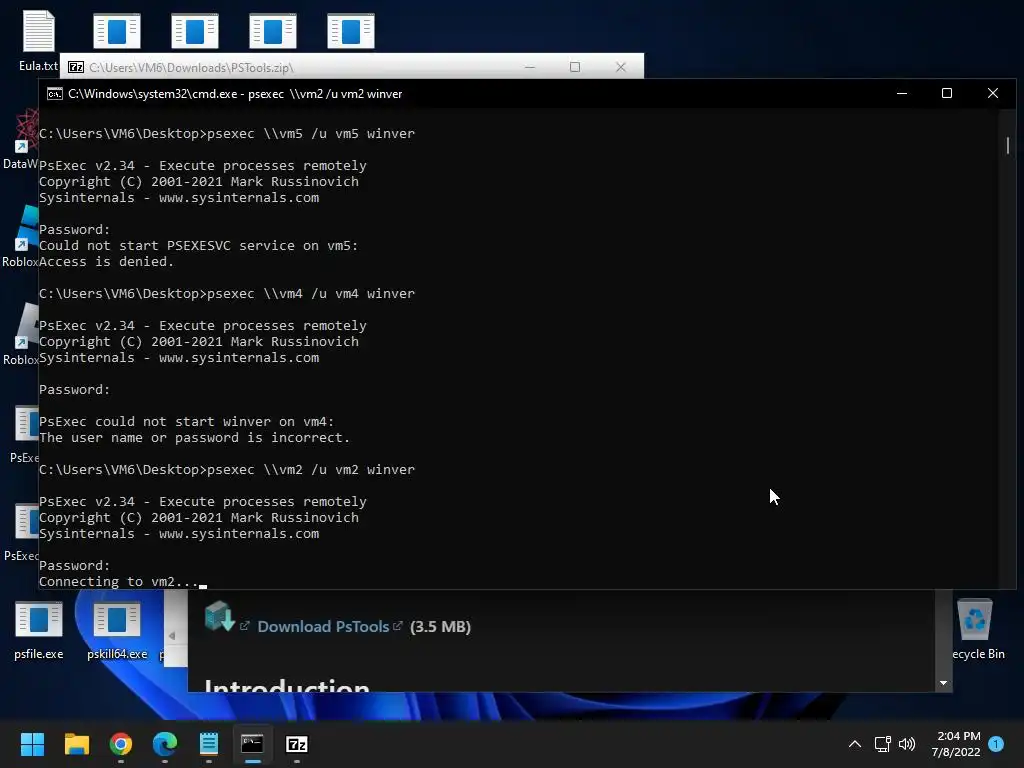1024x768 pixels.
Task: Click browser page scroll-down arrow
Action: pyautogui.click(x=943, y=683)
